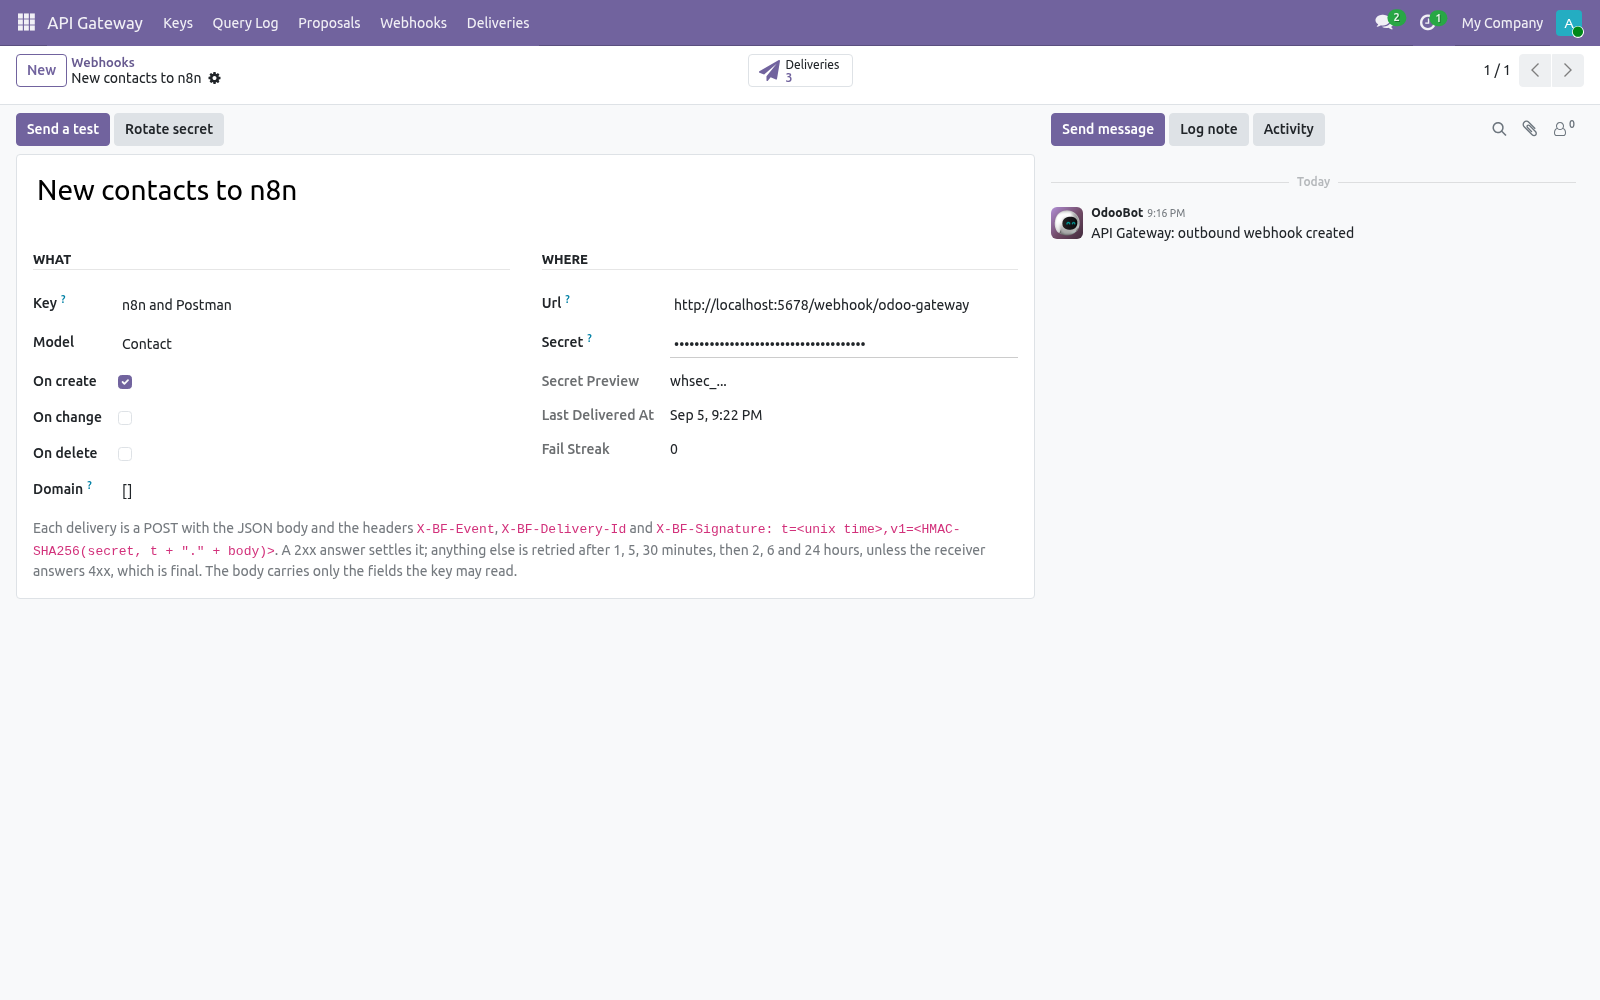Enable the On change checkbox
Viewport: 1600px width, 1000px height.
click(125, 418)
